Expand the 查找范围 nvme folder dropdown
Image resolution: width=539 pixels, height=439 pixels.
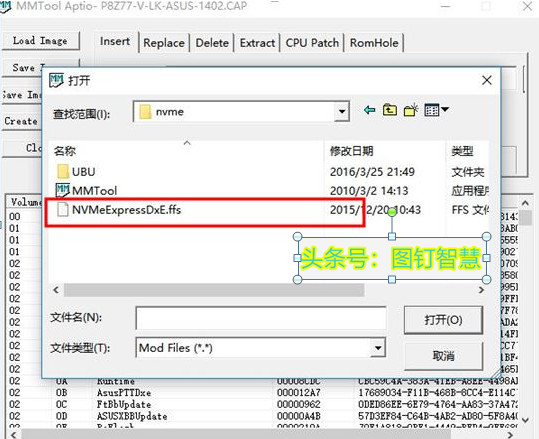point(342,111)
